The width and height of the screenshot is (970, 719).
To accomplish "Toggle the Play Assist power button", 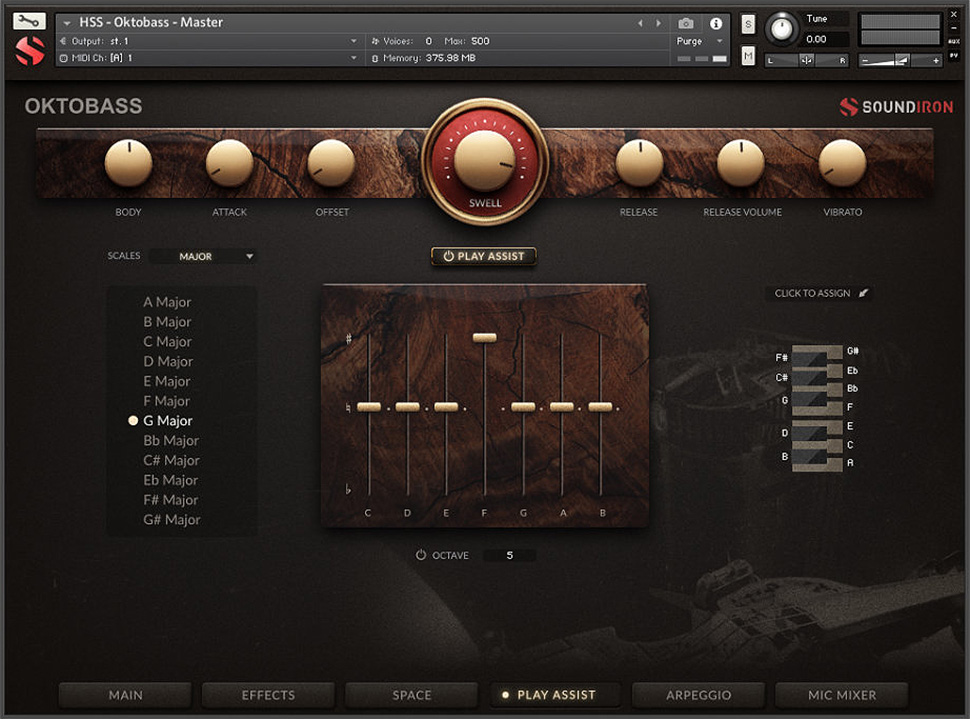I will tap(484, 256).
